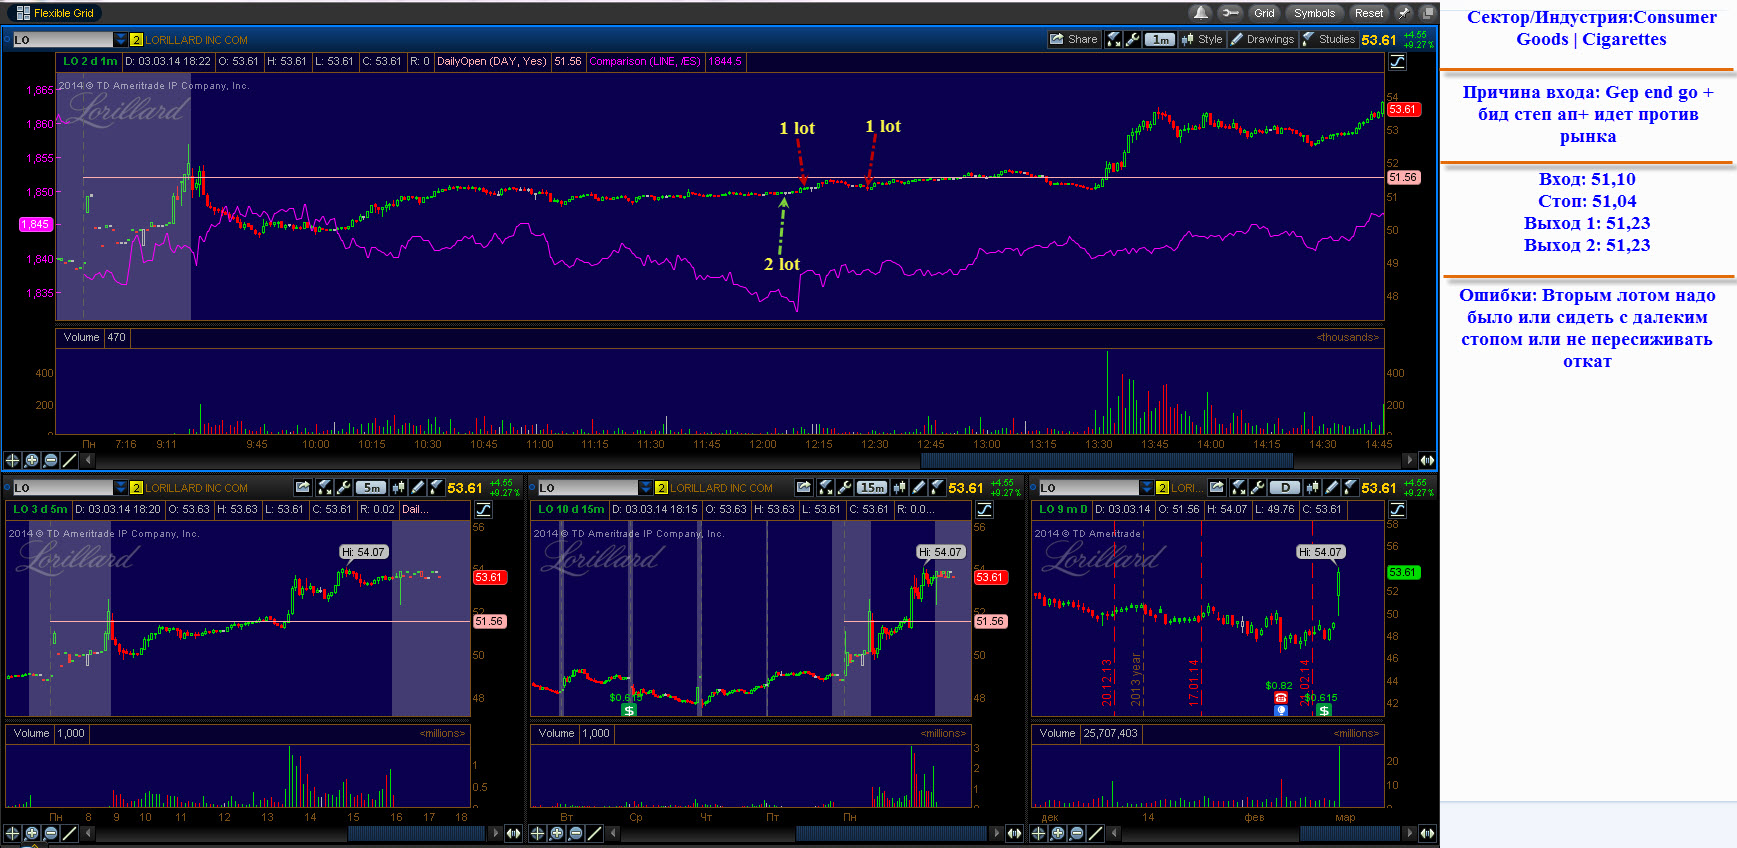Click the Comparison (LINE, /ES) label
1737x848 pixels.
coord(644,61)
